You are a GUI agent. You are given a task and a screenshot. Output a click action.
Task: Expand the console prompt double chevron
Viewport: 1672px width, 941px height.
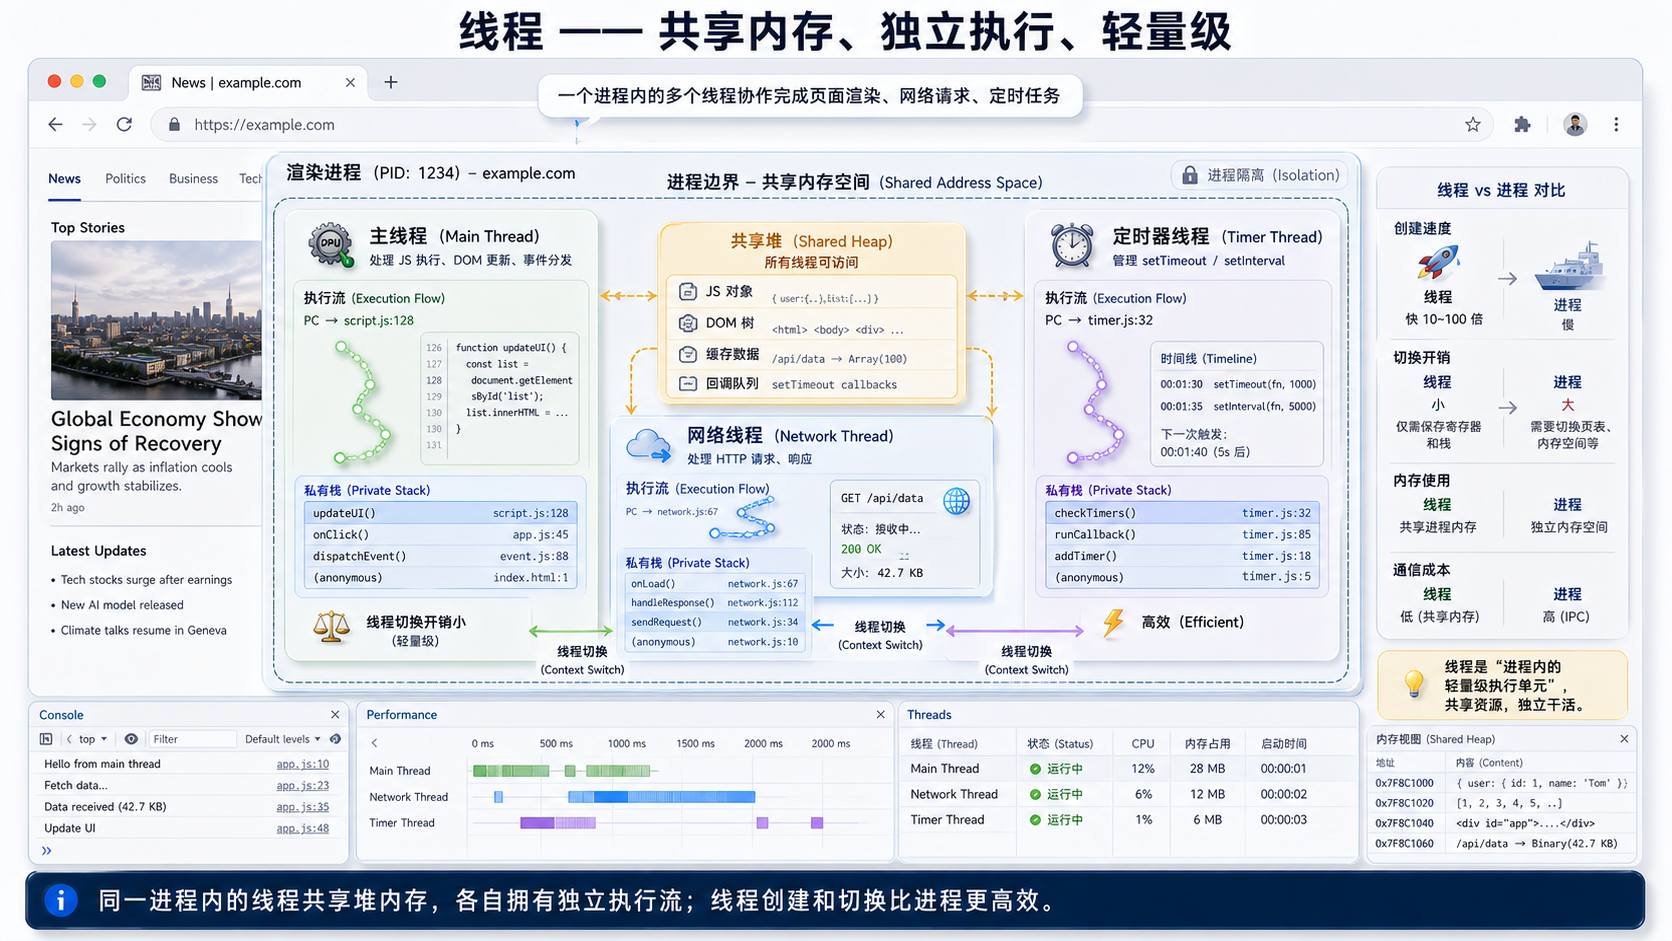[46, 851]
